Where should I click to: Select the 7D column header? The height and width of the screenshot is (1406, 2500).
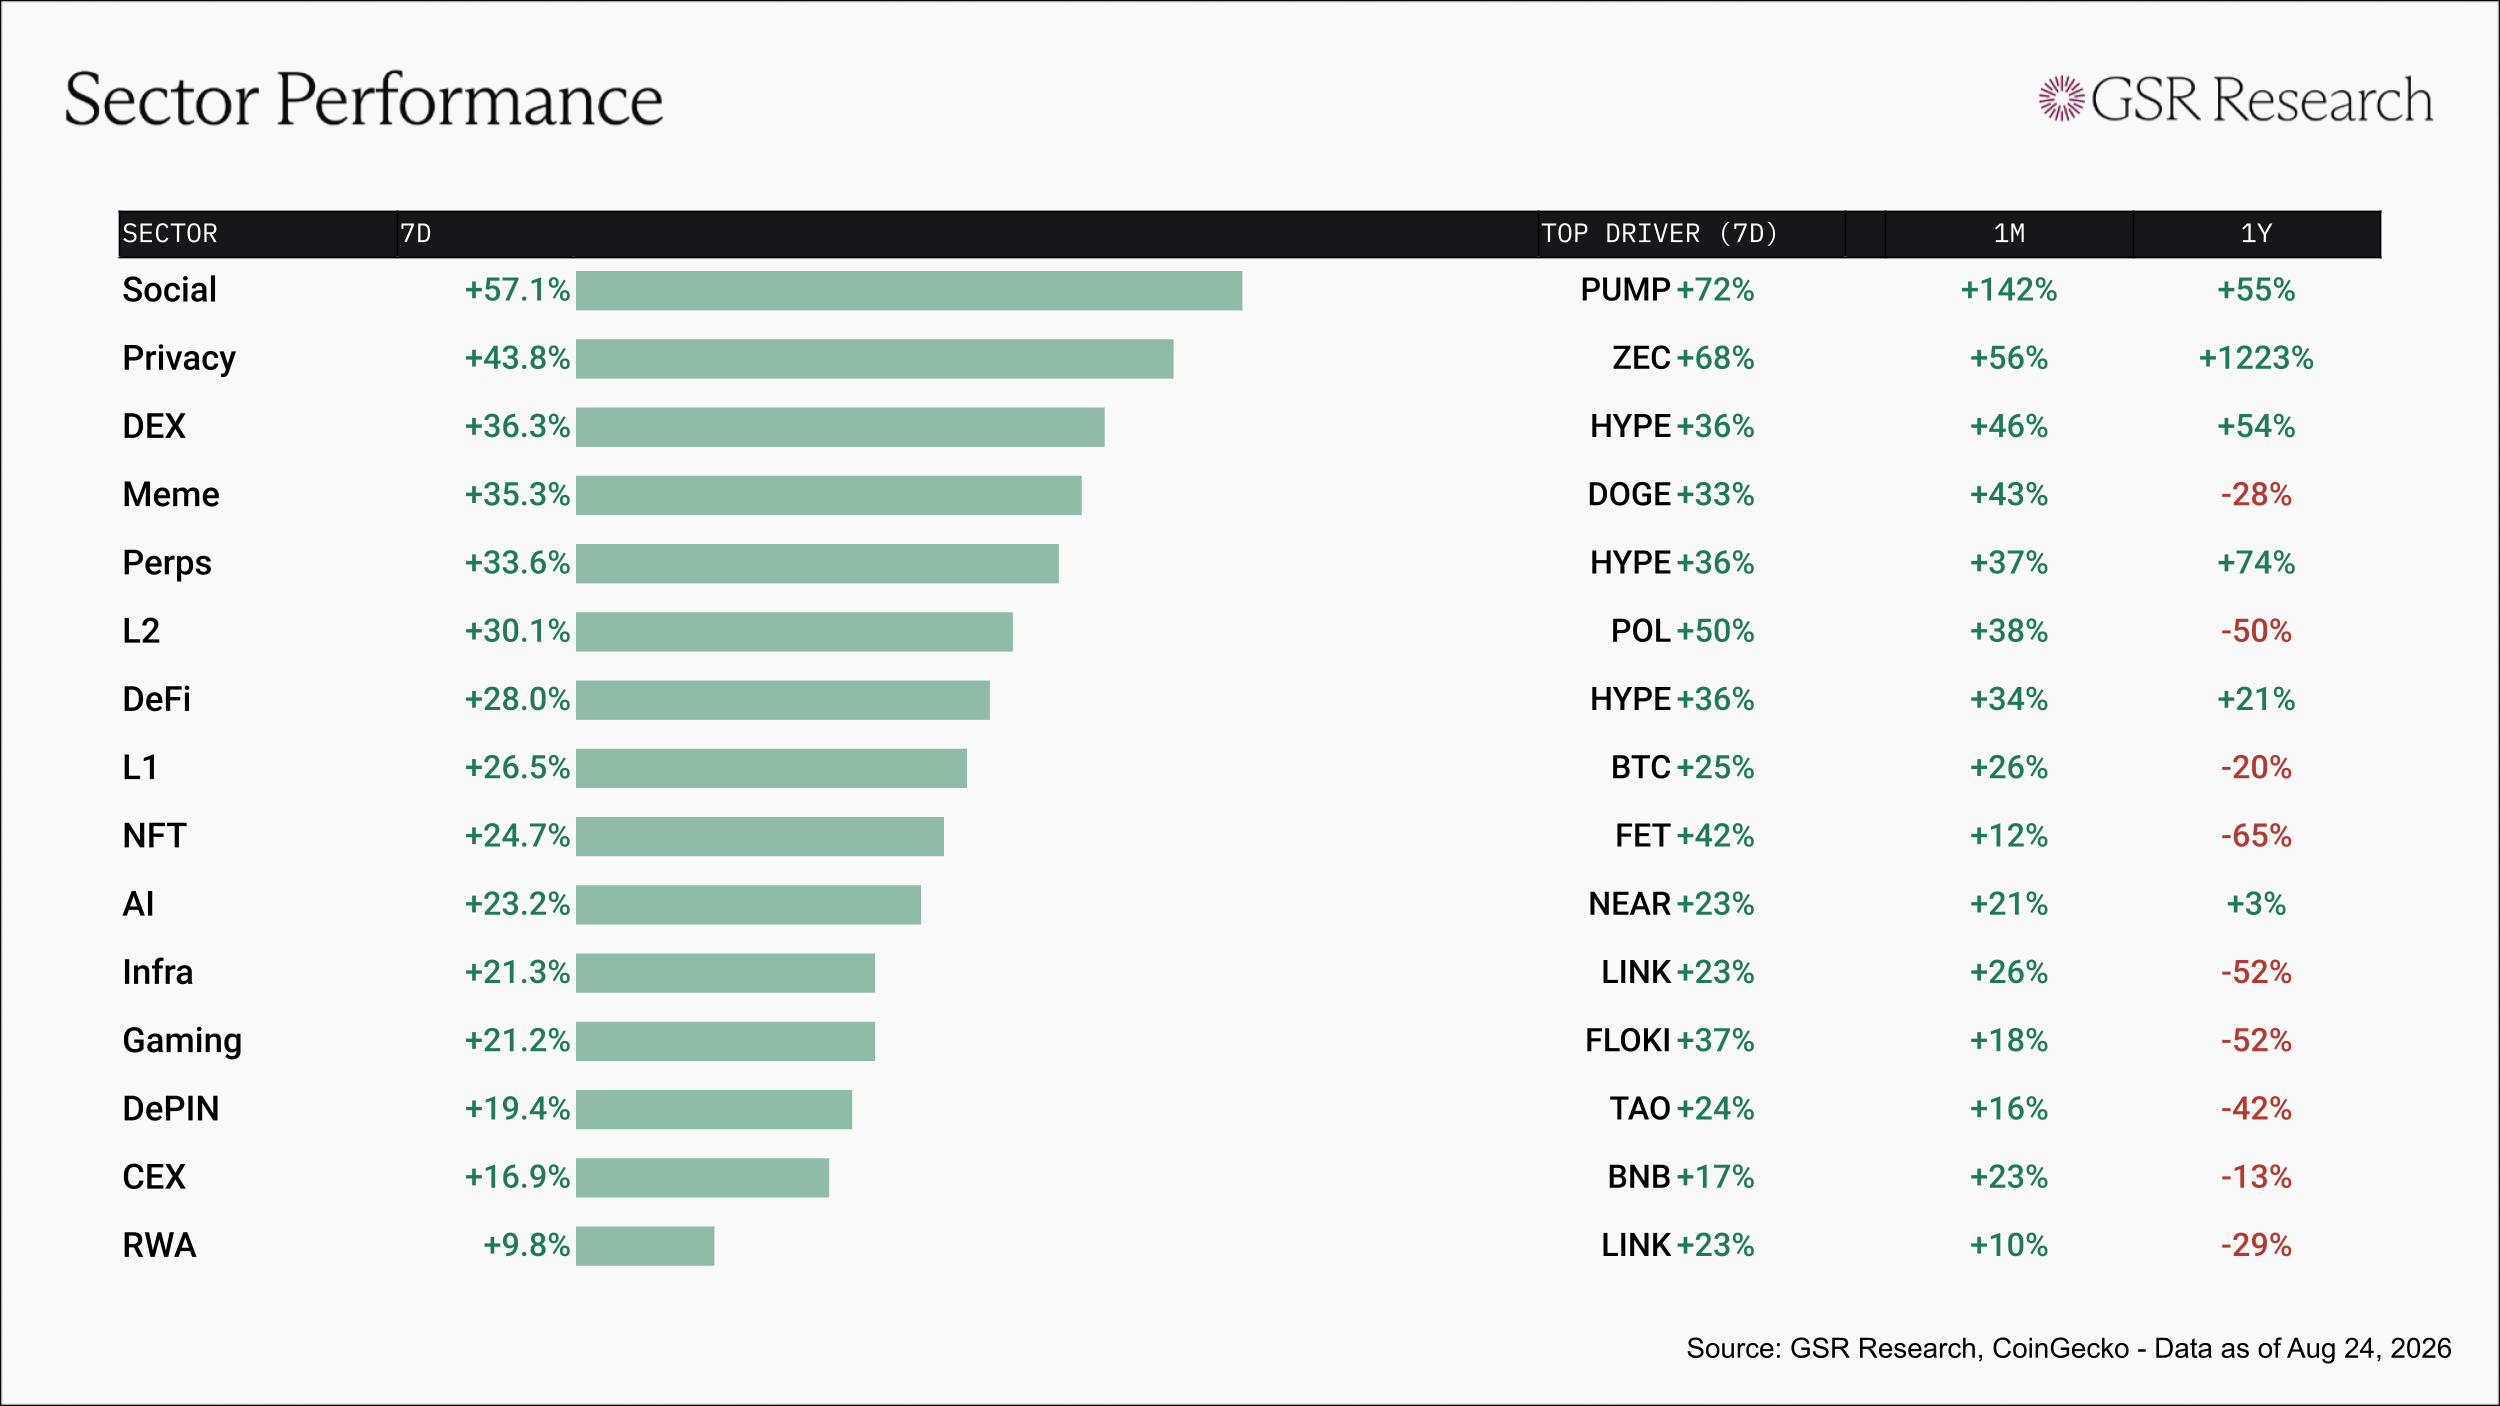click(x=416, y=234)
